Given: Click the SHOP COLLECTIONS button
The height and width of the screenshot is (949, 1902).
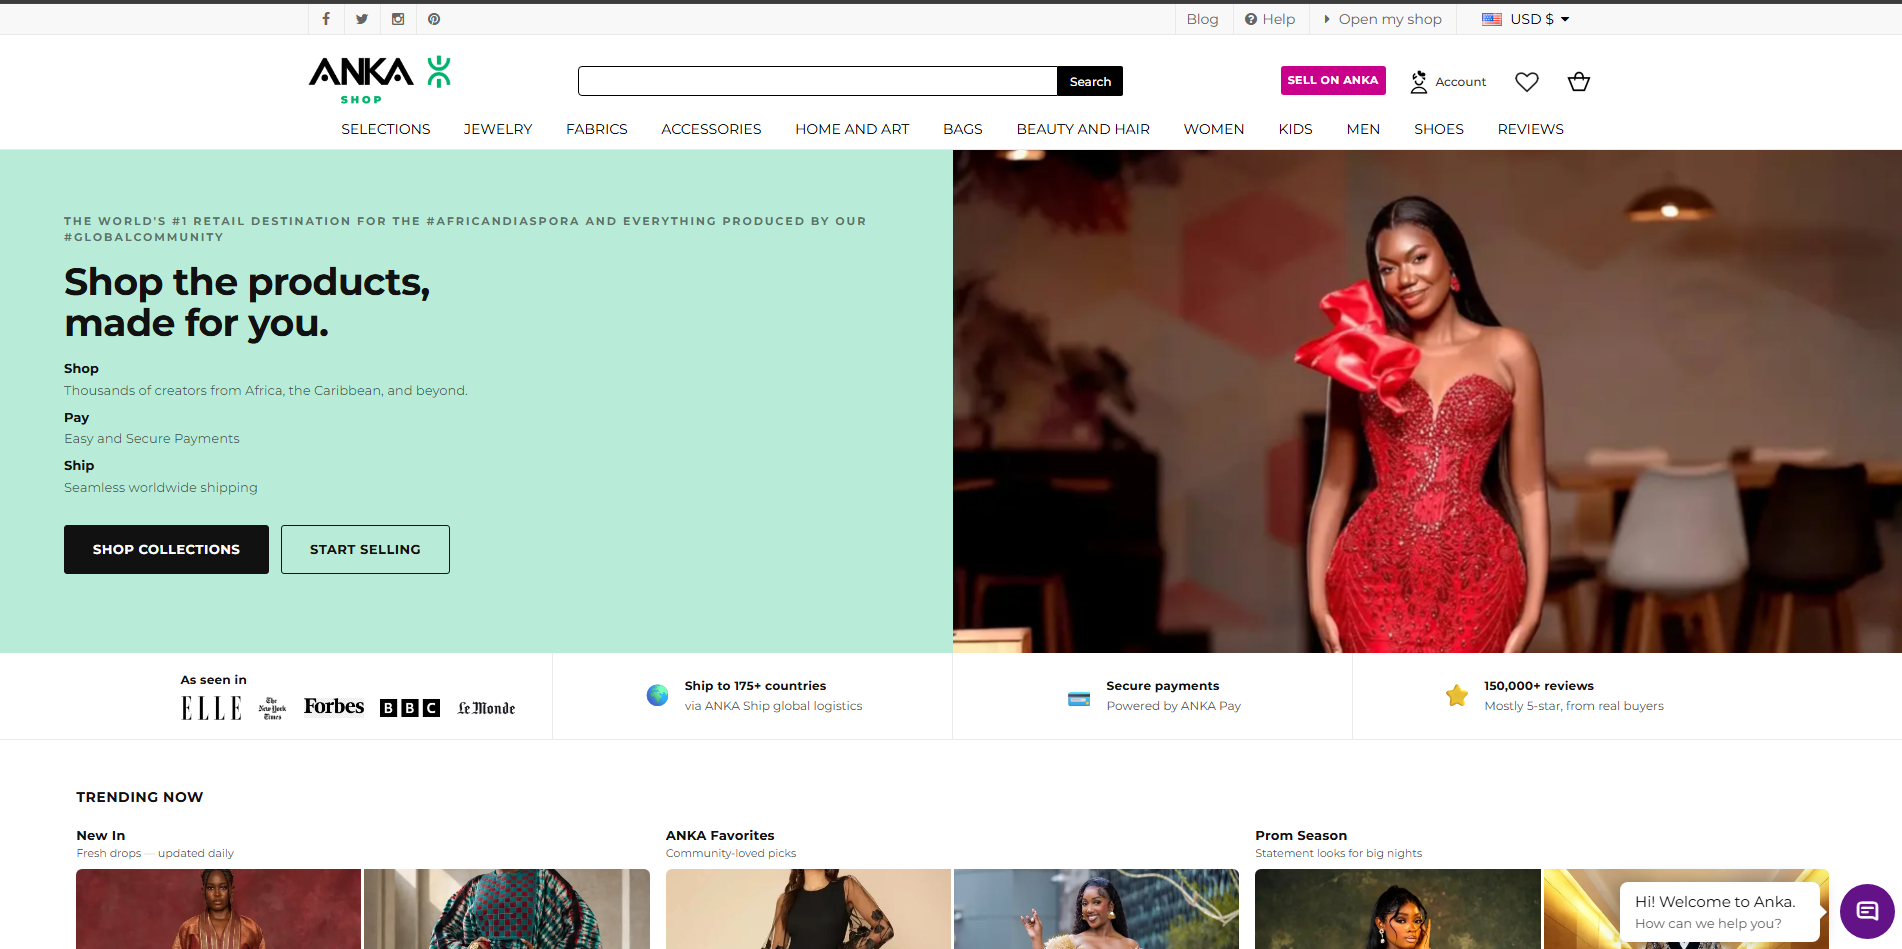Looking at the screenshot, I should [x=166, y=549].
